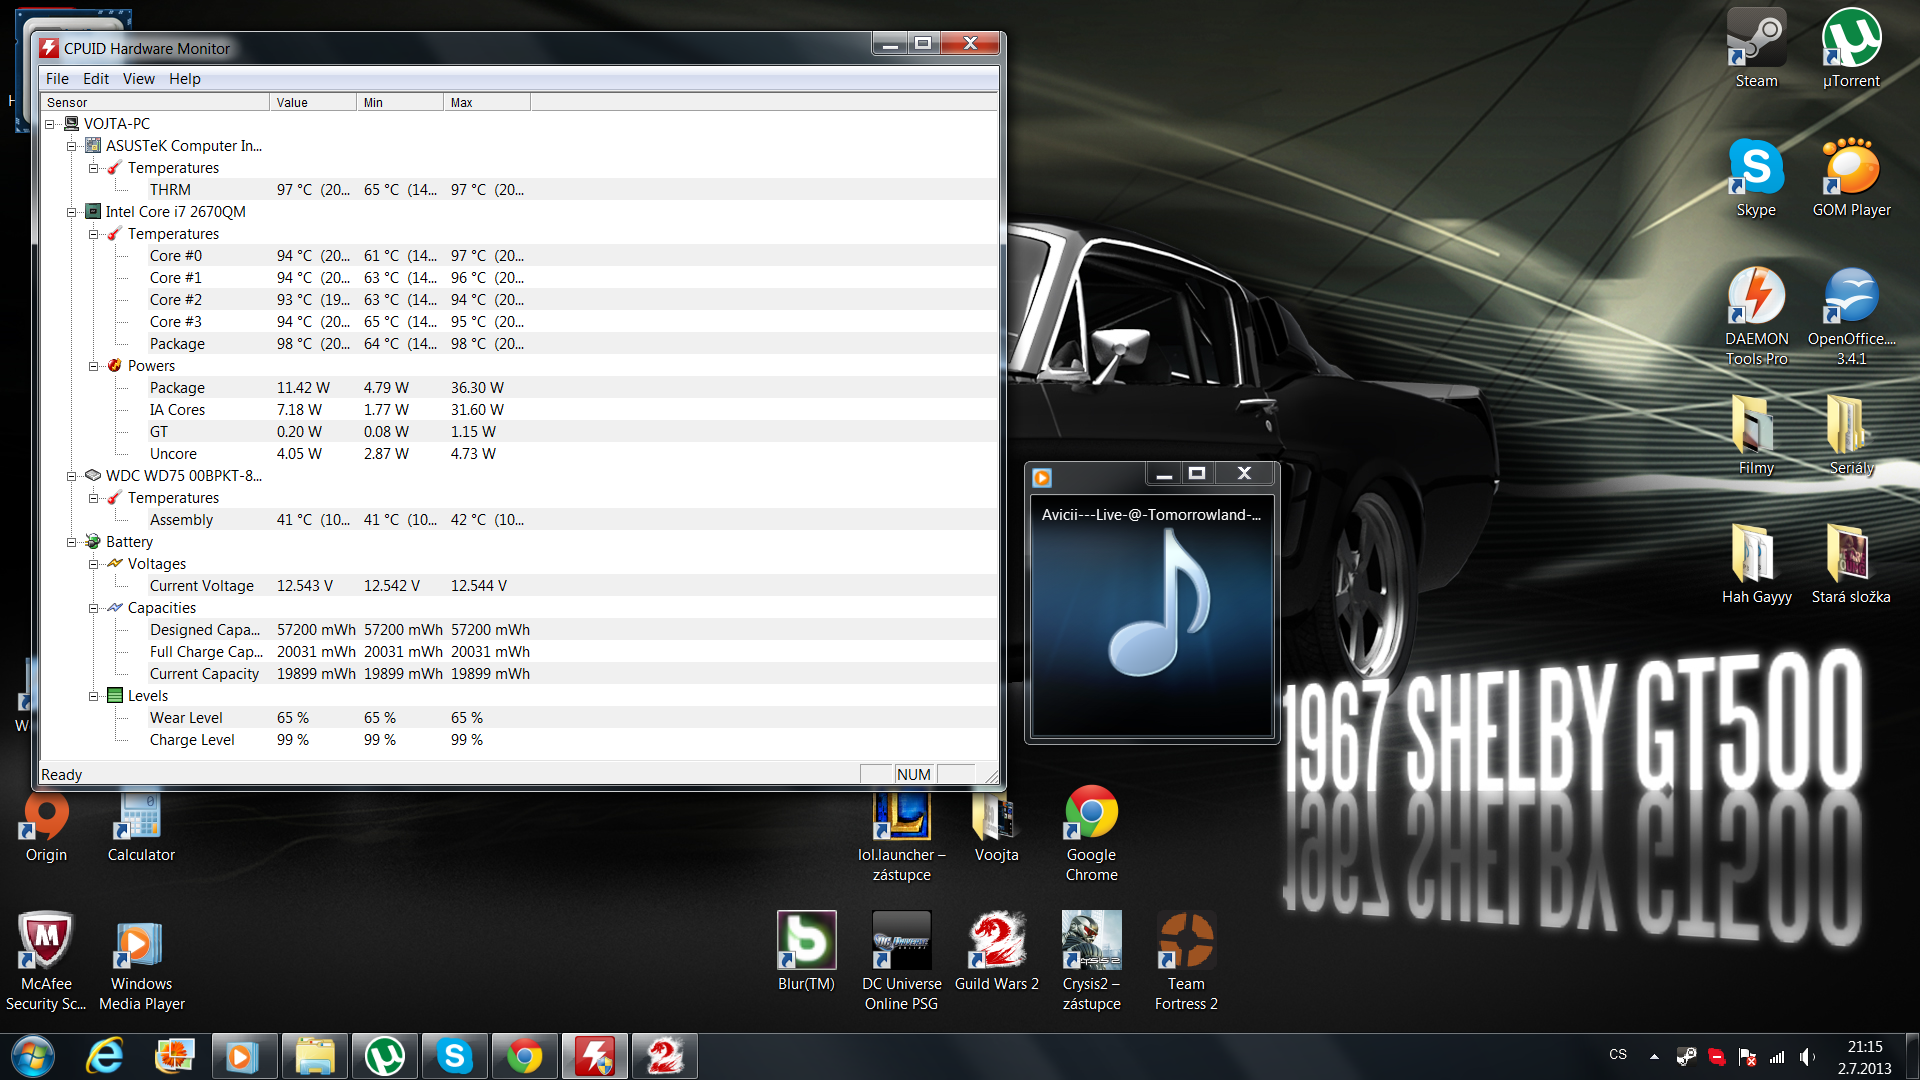
Task: Open the Calculator desktop shortcut
Action: pyautogui.click(x=141, y=826)
